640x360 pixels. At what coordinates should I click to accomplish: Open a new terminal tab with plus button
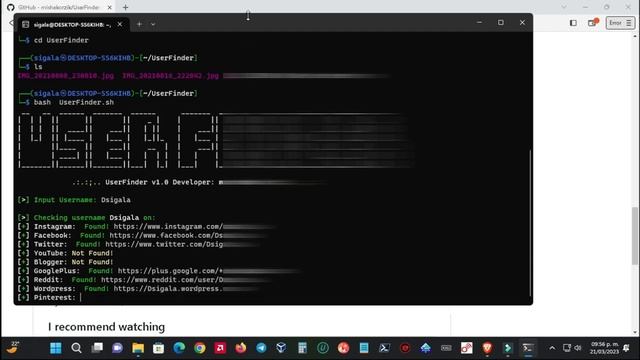point(139,24)
